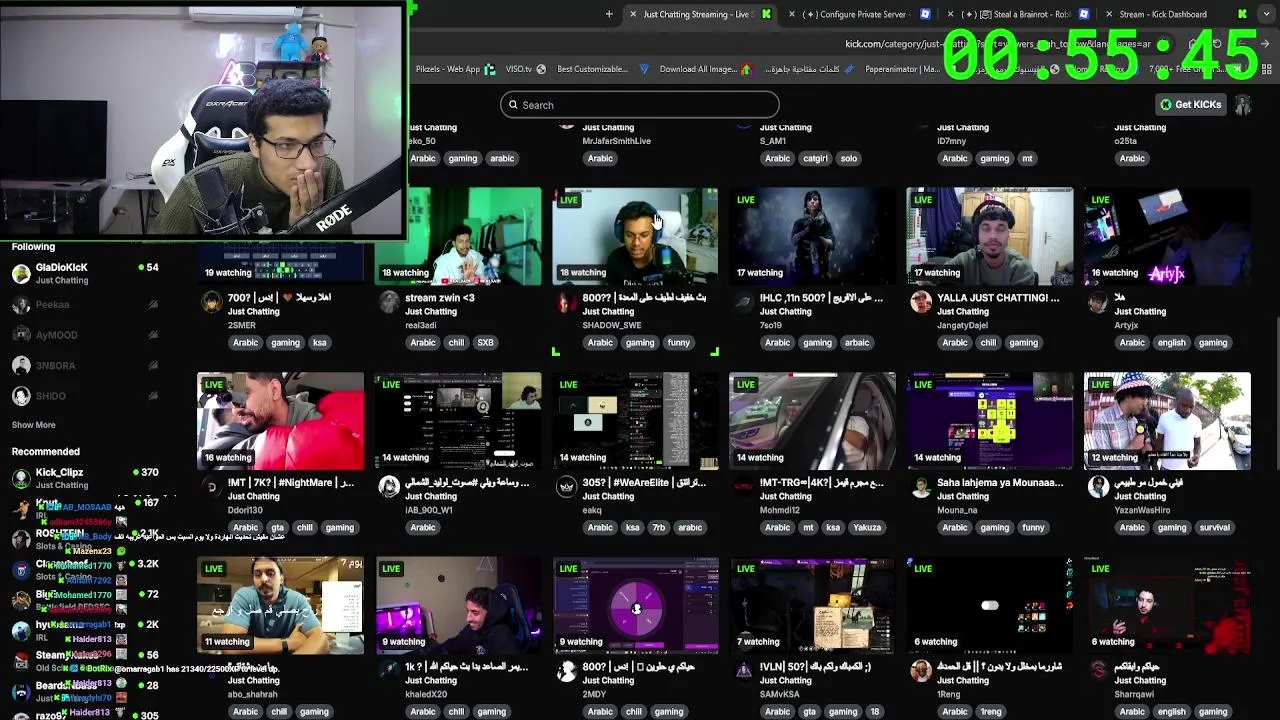Select the english tag under Artyjx

(x=1171, y=343)
